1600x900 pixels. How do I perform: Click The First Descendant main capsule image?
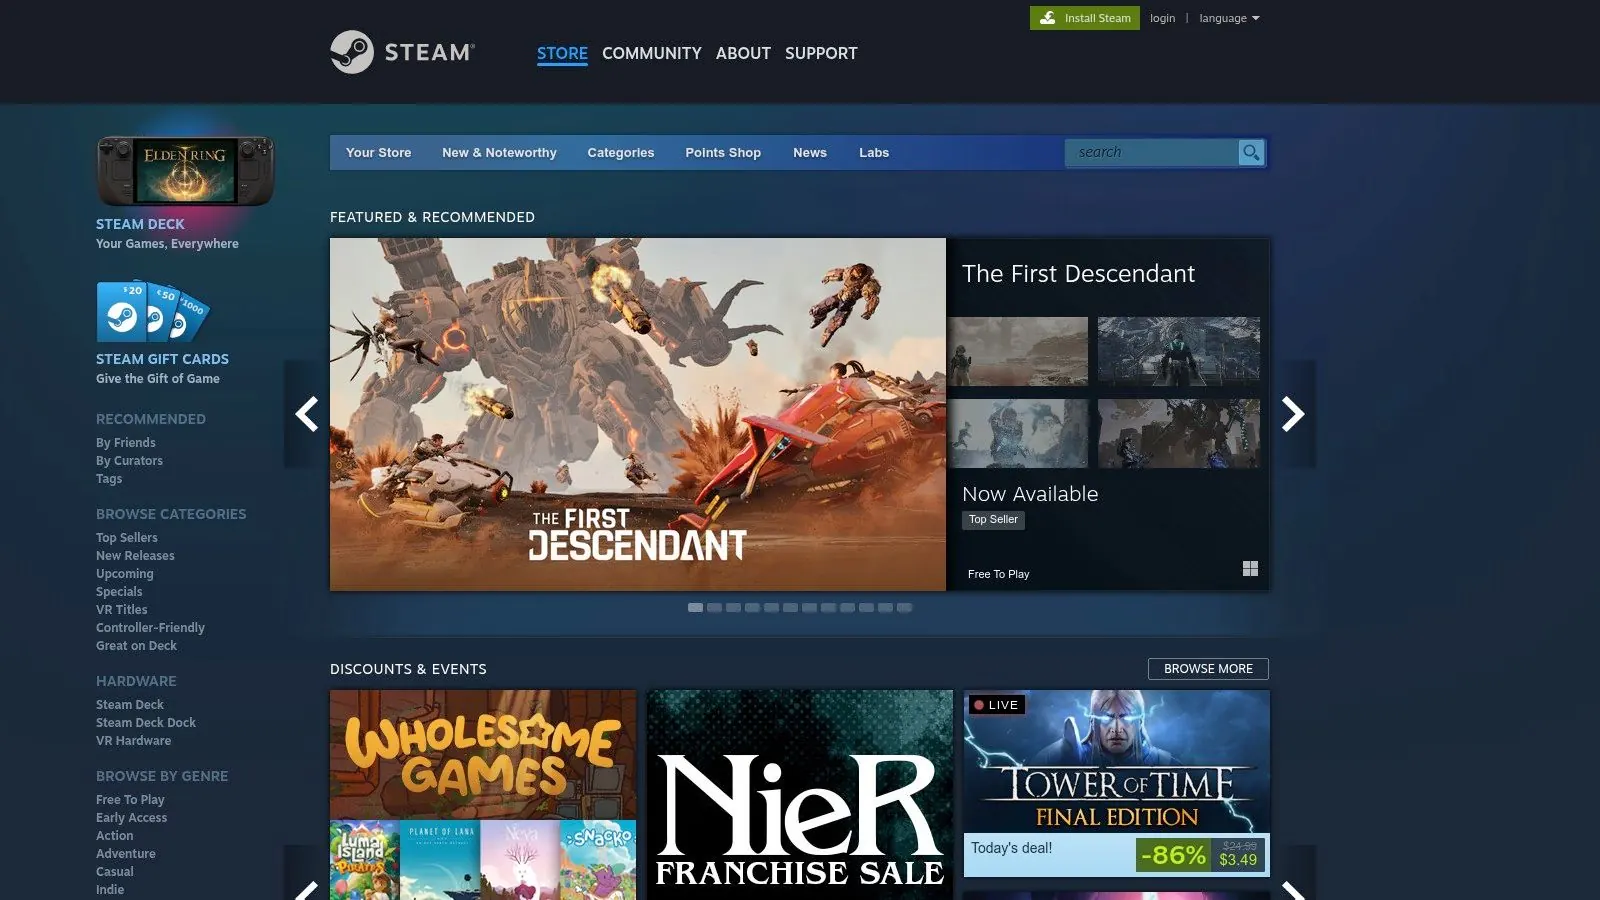pyautogui.click(x=638, y=414)
